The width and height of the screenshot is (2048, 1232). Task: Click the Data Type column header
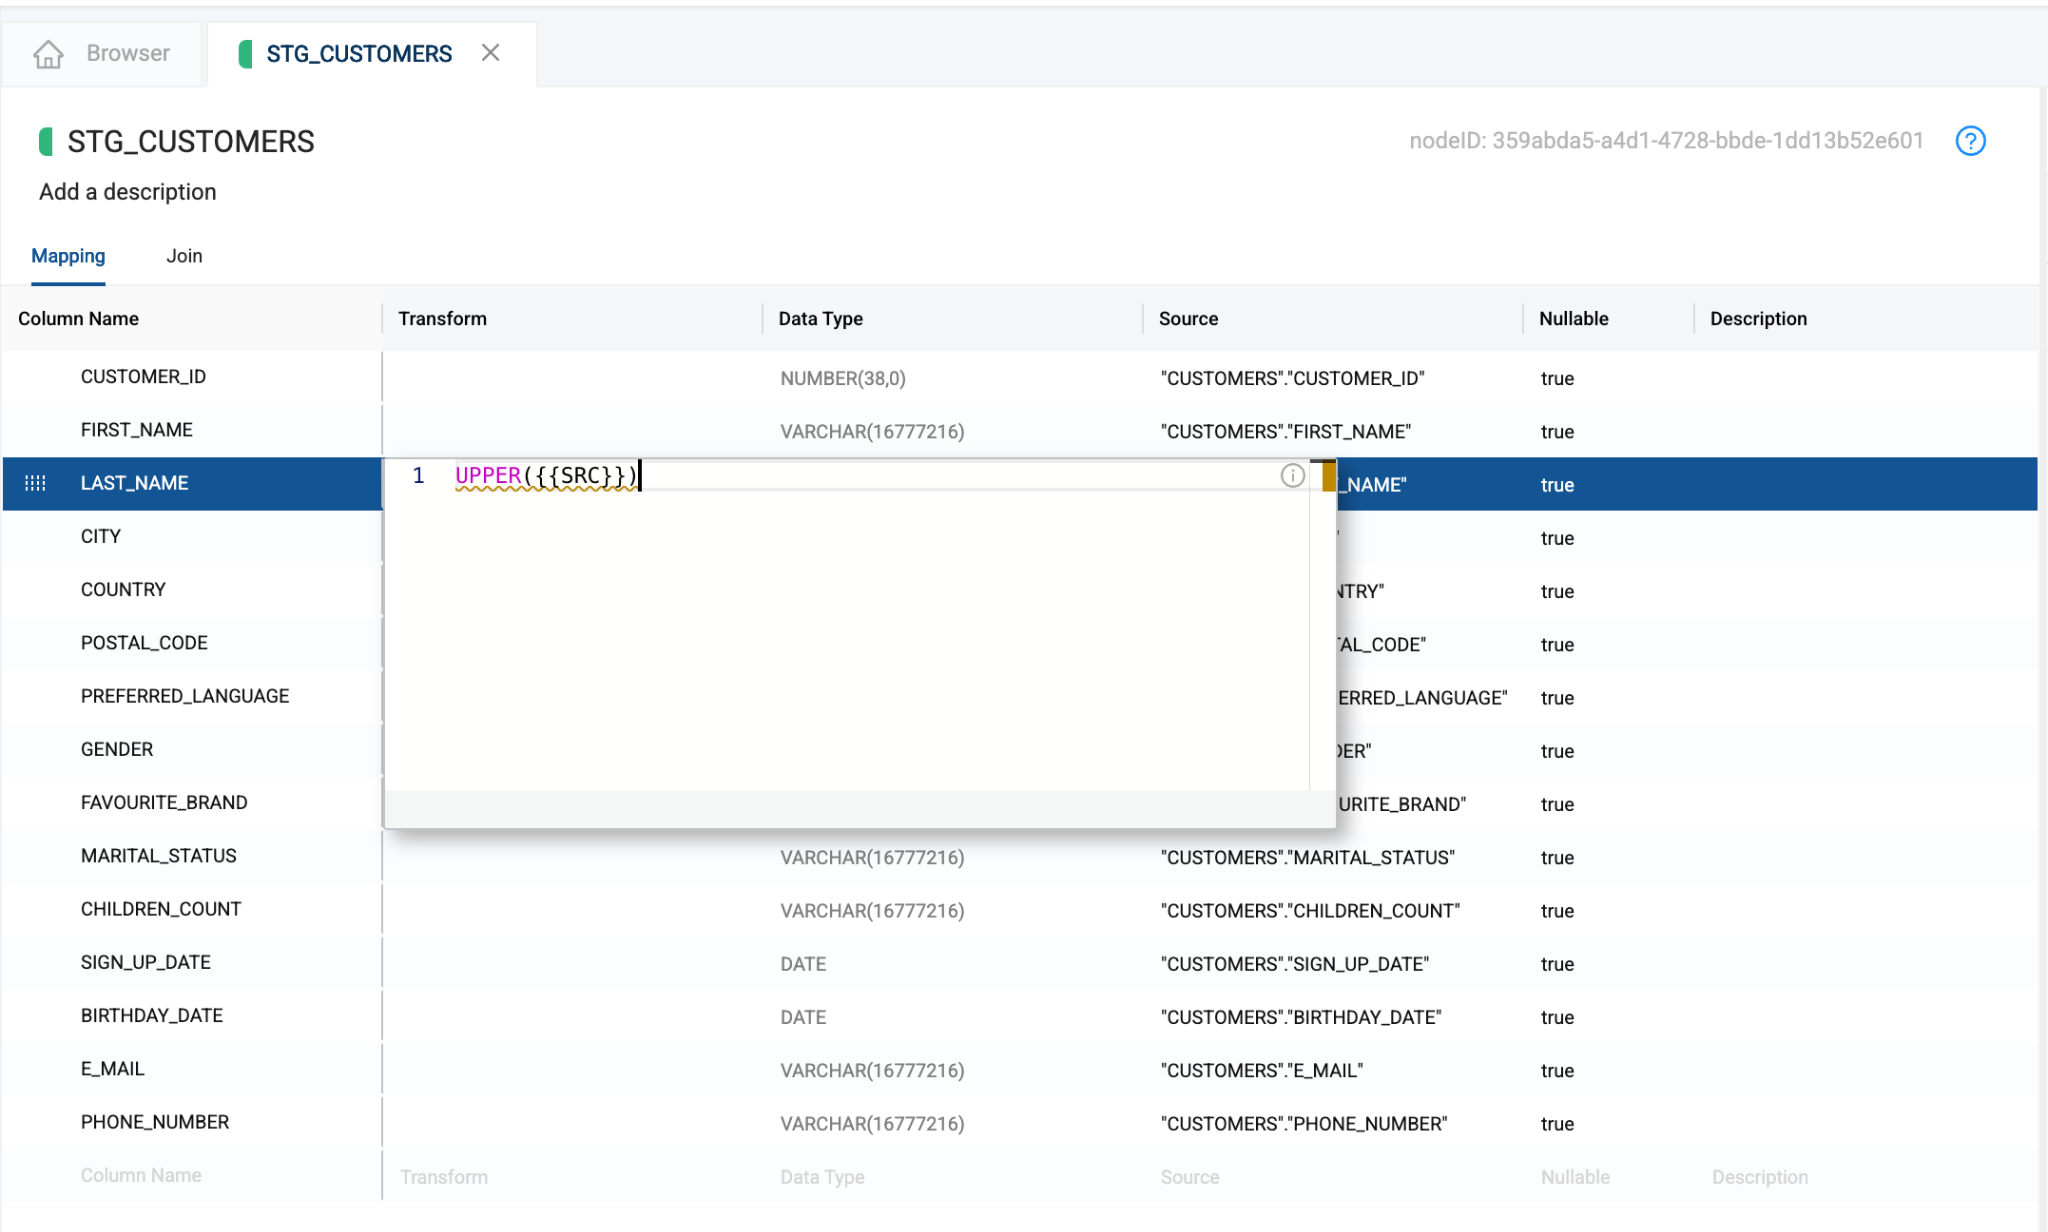(x=820, y=319)
